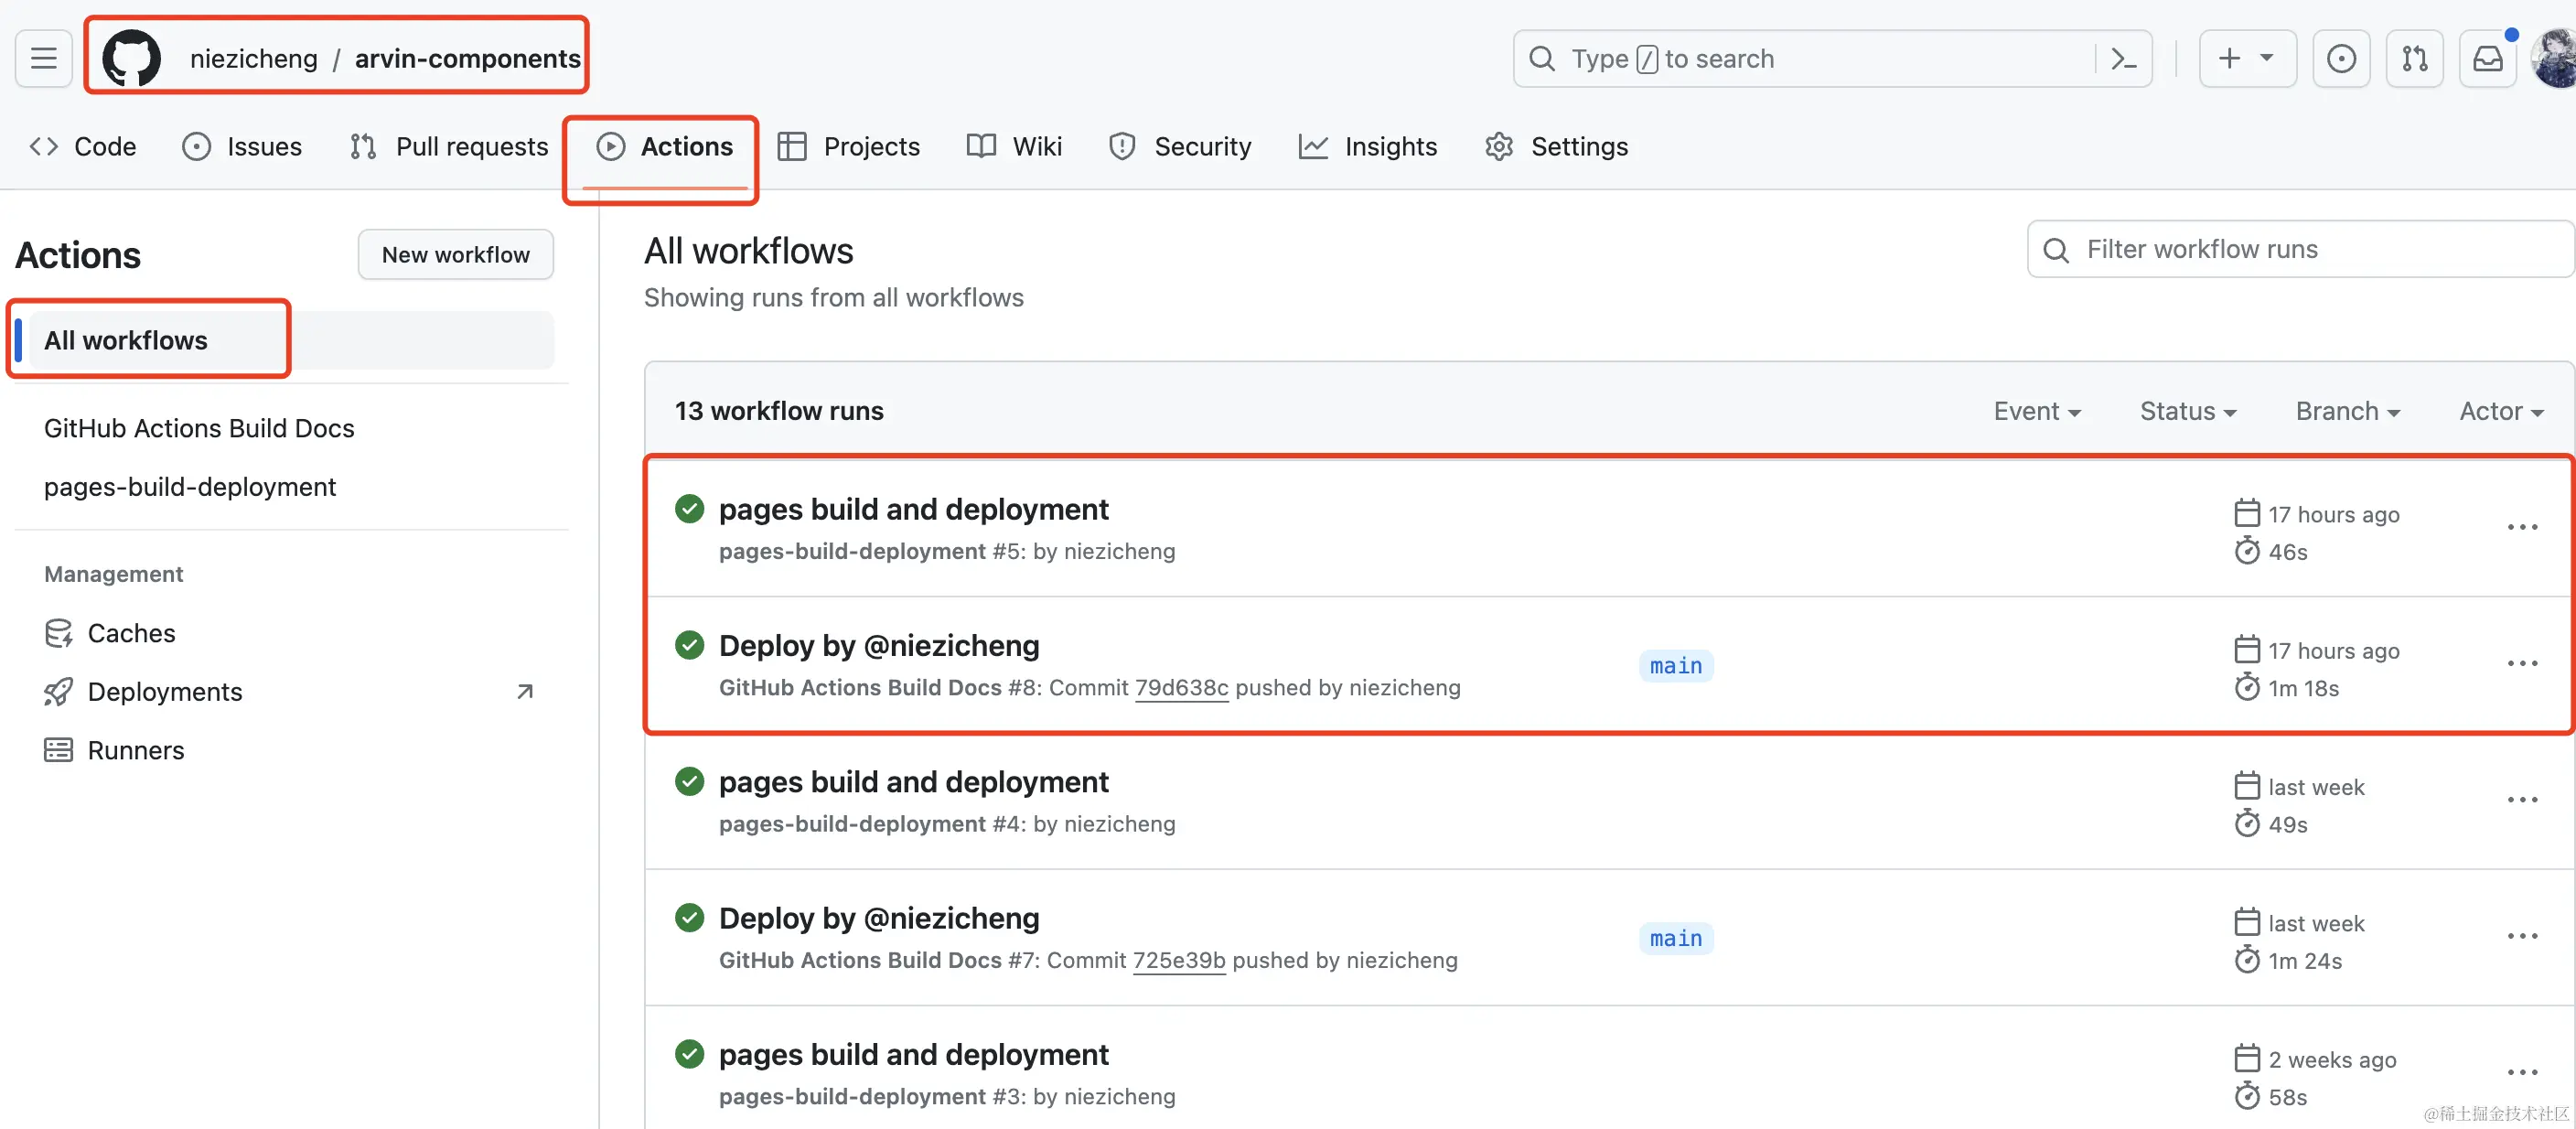Click the '1m 18s' duration text
2576x1129 pixels.
click(2304, 689)
